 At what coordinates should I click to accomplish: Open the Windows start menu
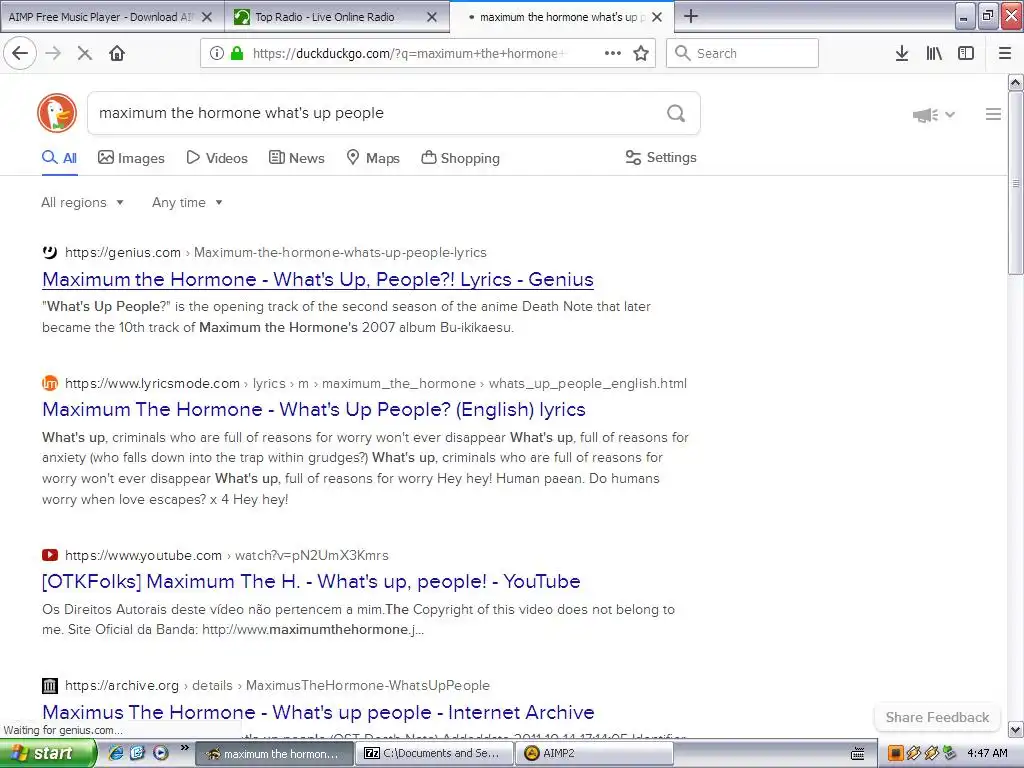pyautogui.click(x=47, y=753)
